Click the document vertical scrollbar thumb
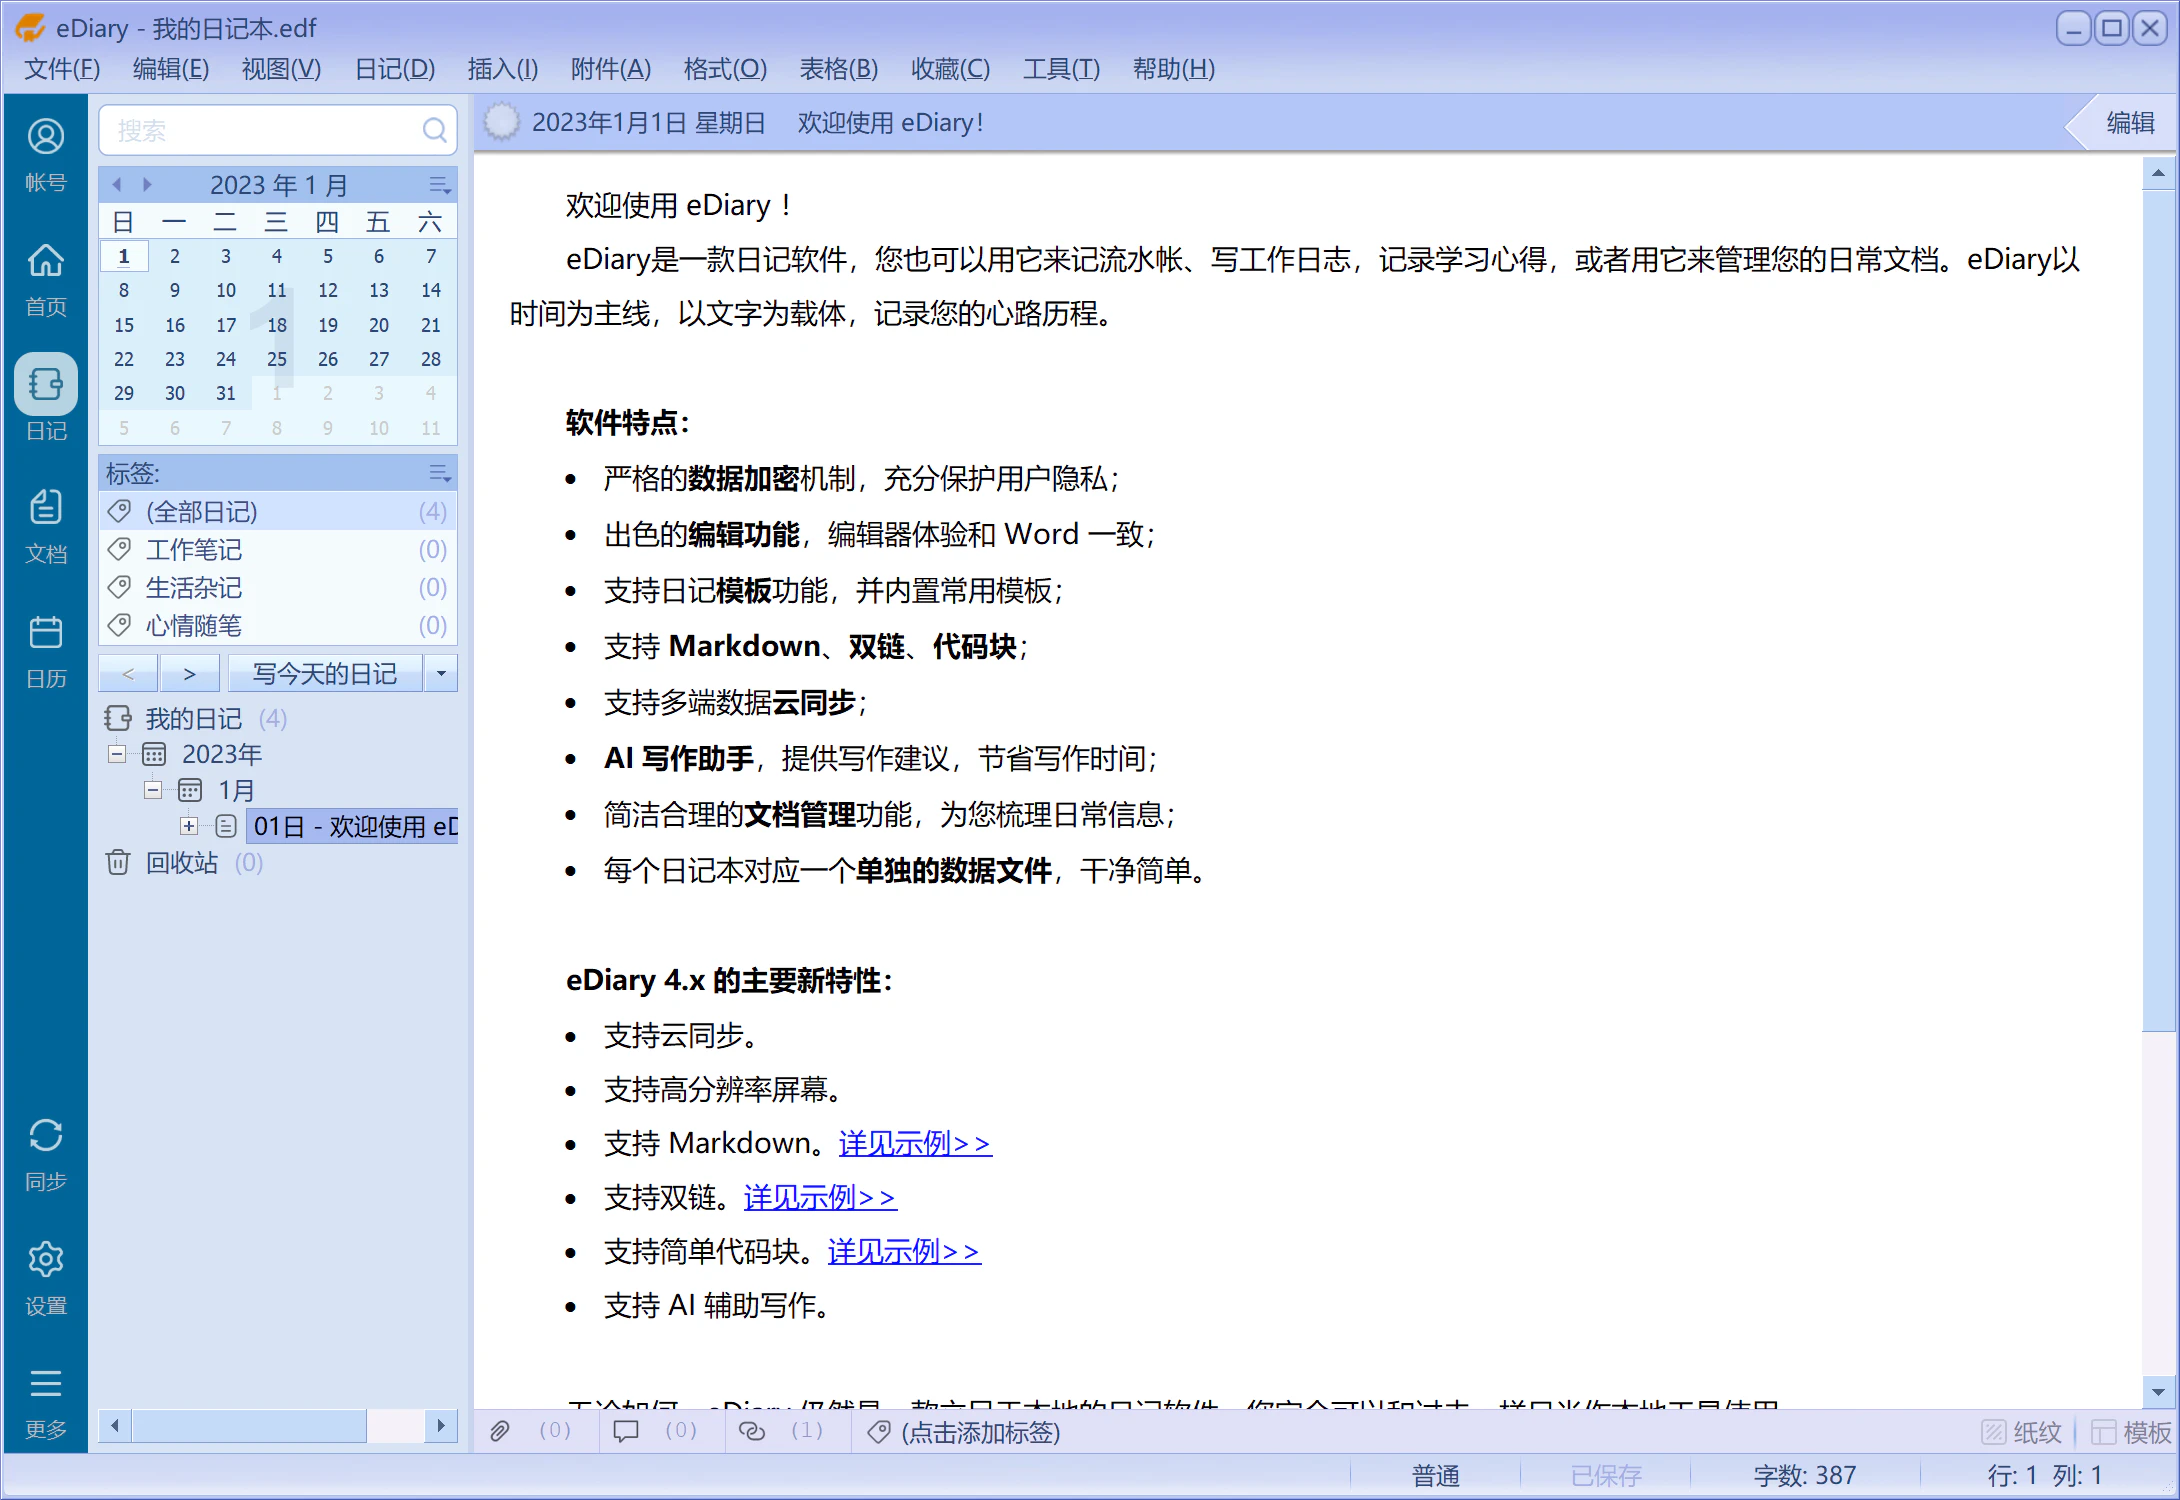 point(2158,610)
